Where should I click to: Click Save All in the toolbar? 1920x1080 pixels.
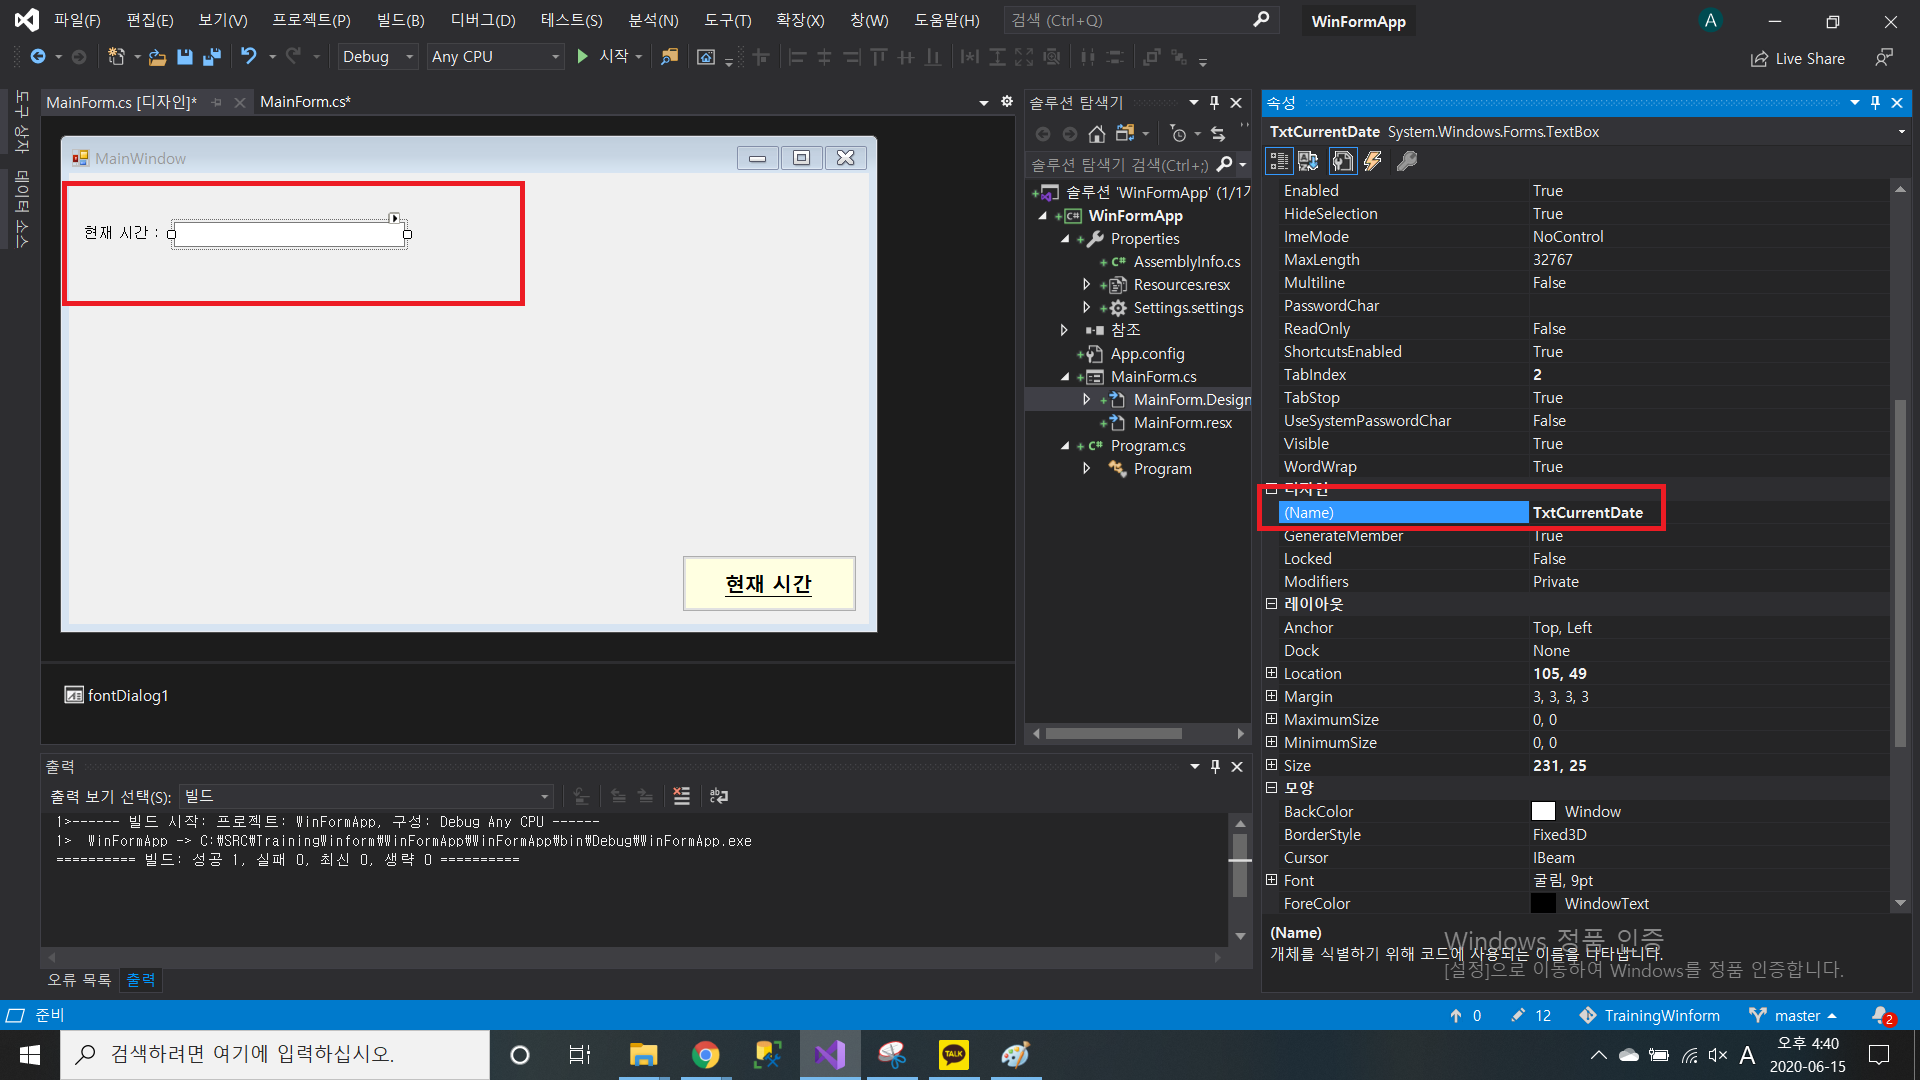pyautogui.click(x=211, y=57)
